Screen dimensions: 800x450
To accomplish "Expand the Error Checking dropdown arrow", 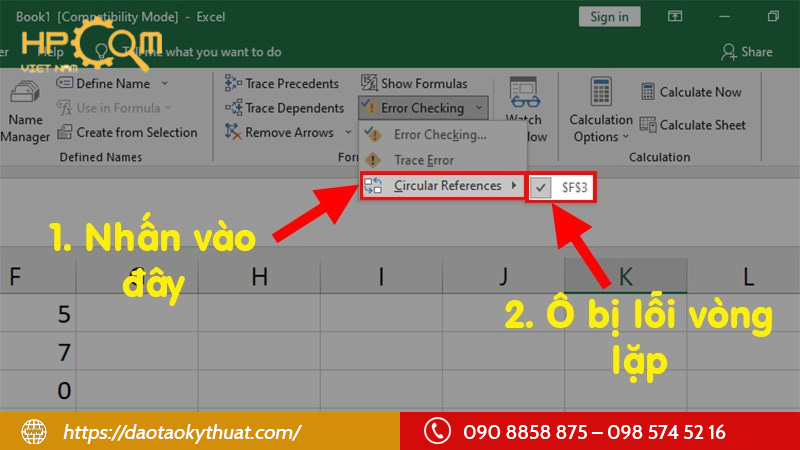I will point(480,108).
